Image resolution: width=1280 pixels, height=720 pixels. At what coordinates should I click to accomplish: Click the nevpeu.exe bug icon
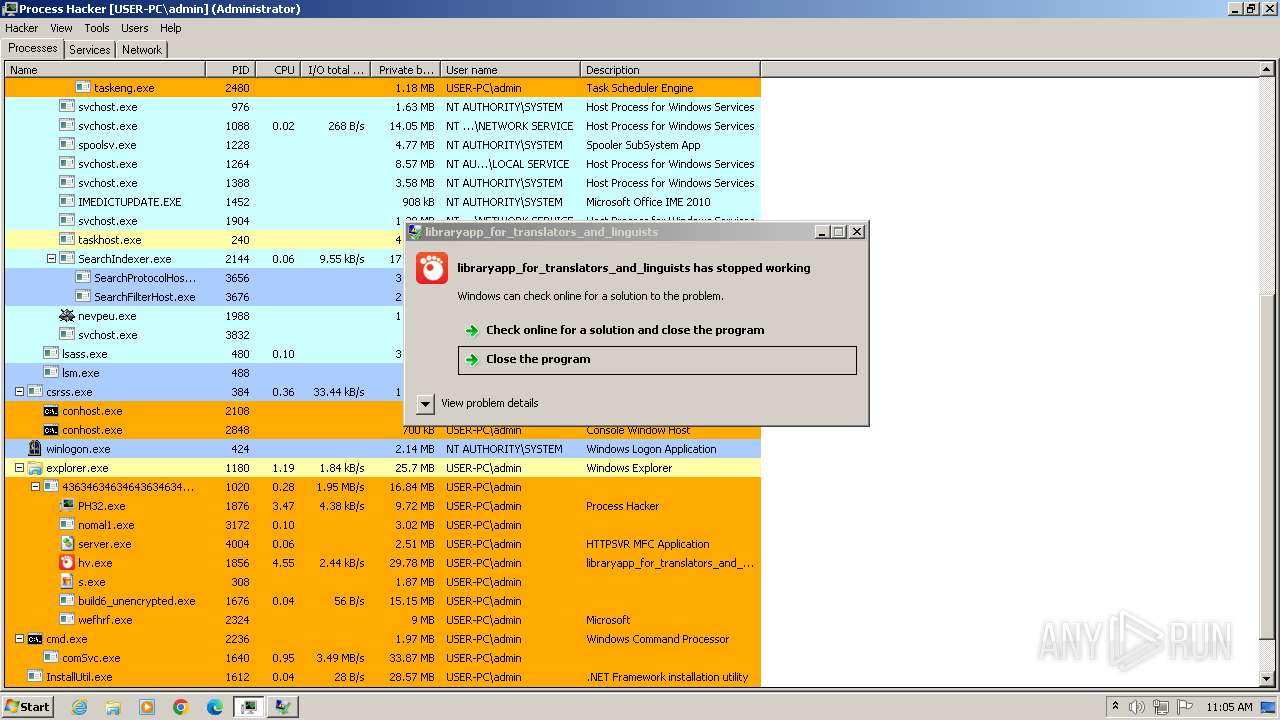(67, 316)
